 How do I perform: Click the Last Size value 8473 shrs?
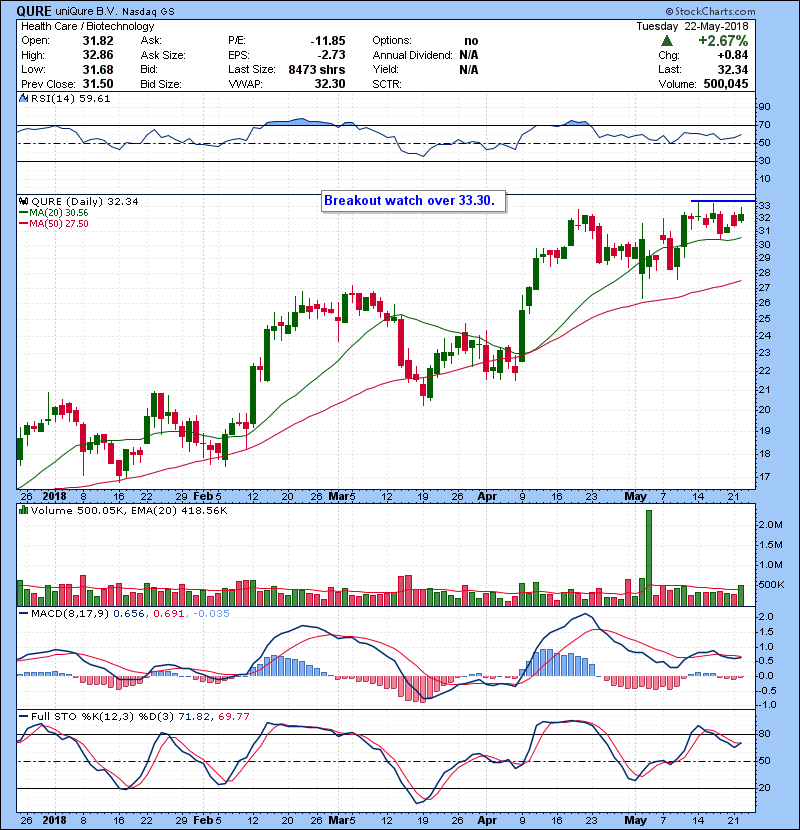[317, 69]
